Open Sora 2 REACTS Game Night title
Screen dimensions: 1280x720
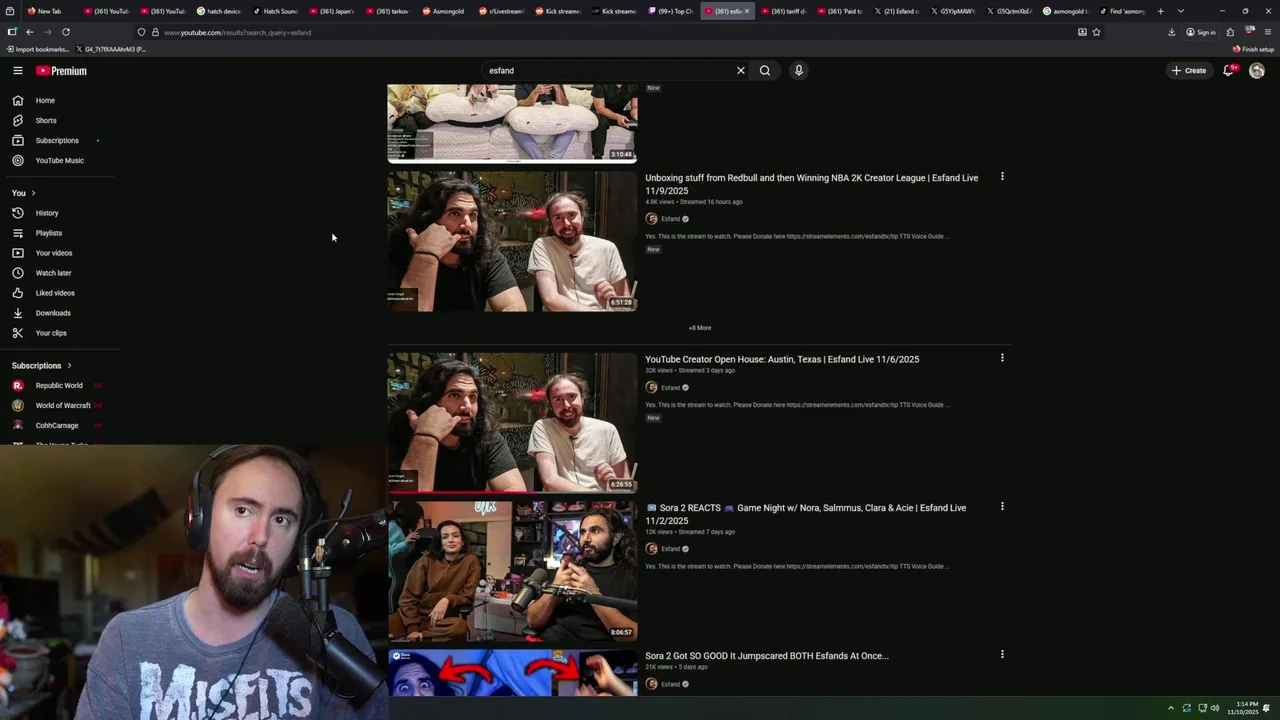[805, 514]
